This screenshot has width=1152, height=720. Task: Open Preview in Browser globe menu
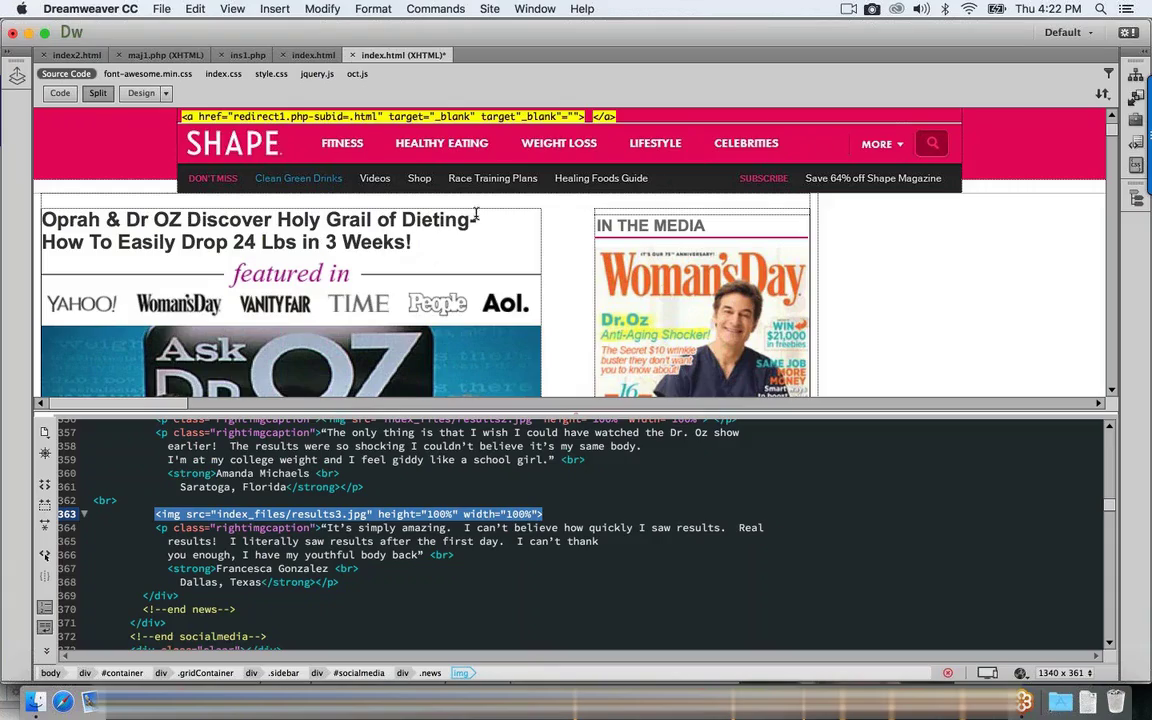pos(1020,673)
